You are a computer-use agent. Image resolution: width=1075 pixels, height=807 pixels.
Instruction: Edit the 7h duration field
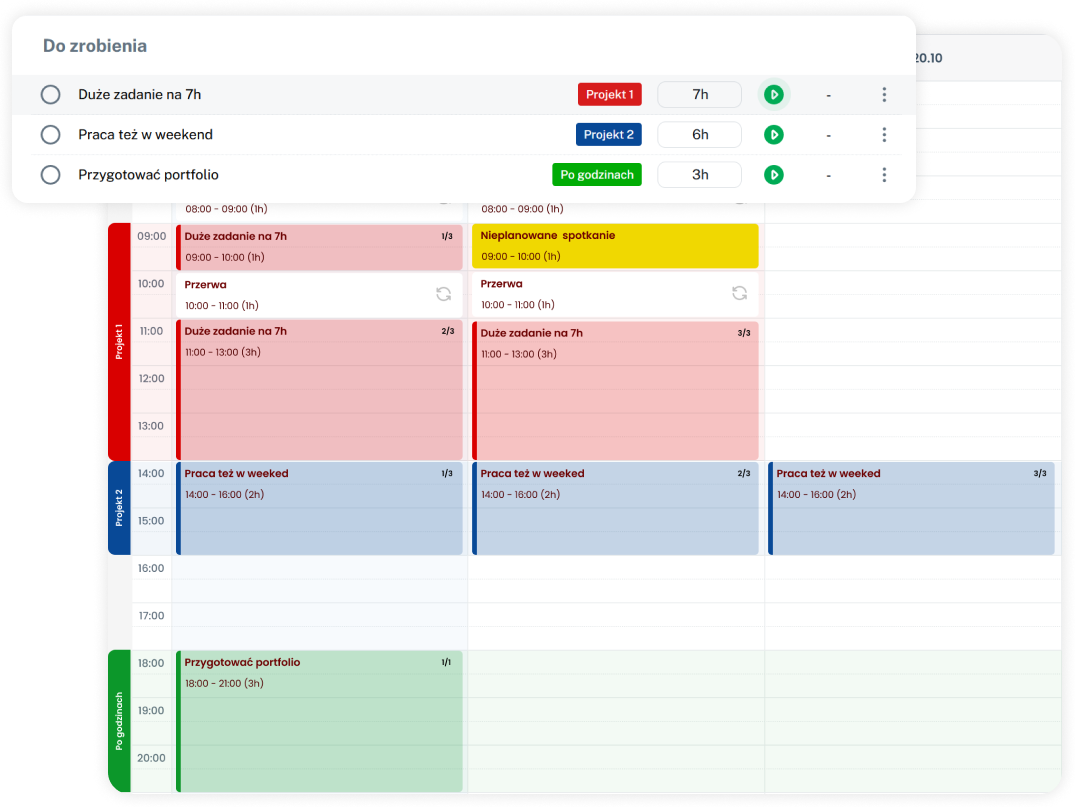pyautogui.click(x=699, y=94)
